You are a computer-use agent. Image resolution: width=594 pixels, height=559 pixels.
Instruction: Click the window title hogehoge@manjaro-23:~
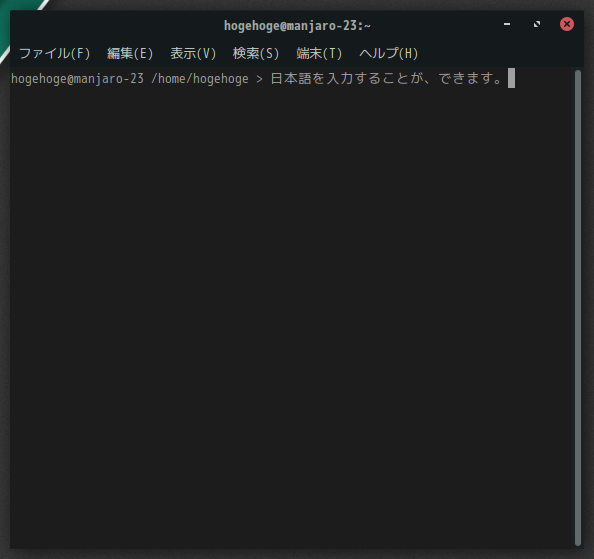tap(297, 26)
